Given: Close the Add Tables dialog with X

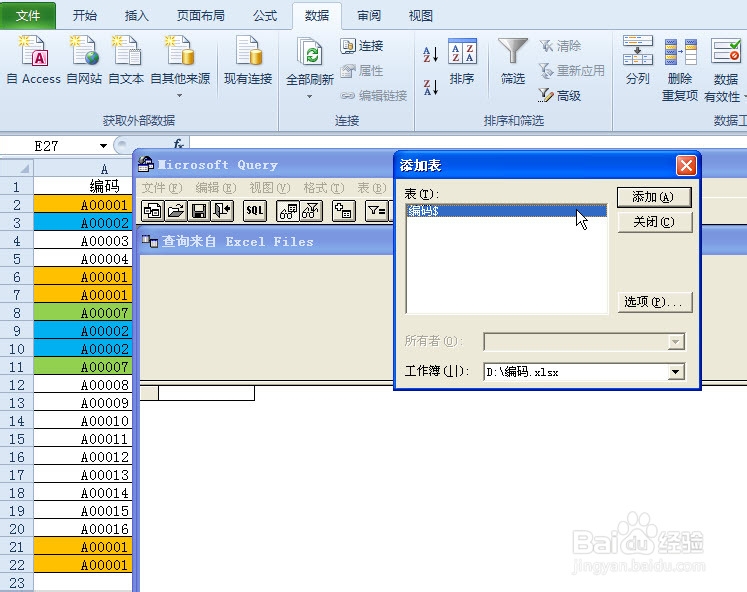Looking at the screenshot, I should [x=686, y=166].
